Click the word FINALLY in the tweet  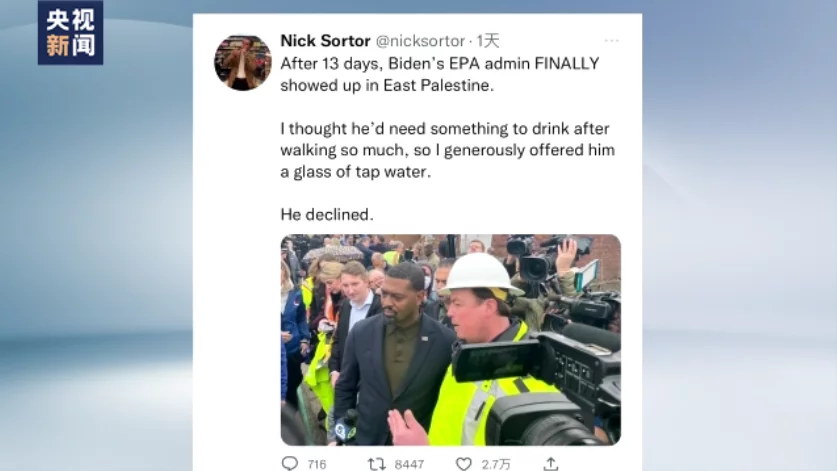[x=563, y=63]
